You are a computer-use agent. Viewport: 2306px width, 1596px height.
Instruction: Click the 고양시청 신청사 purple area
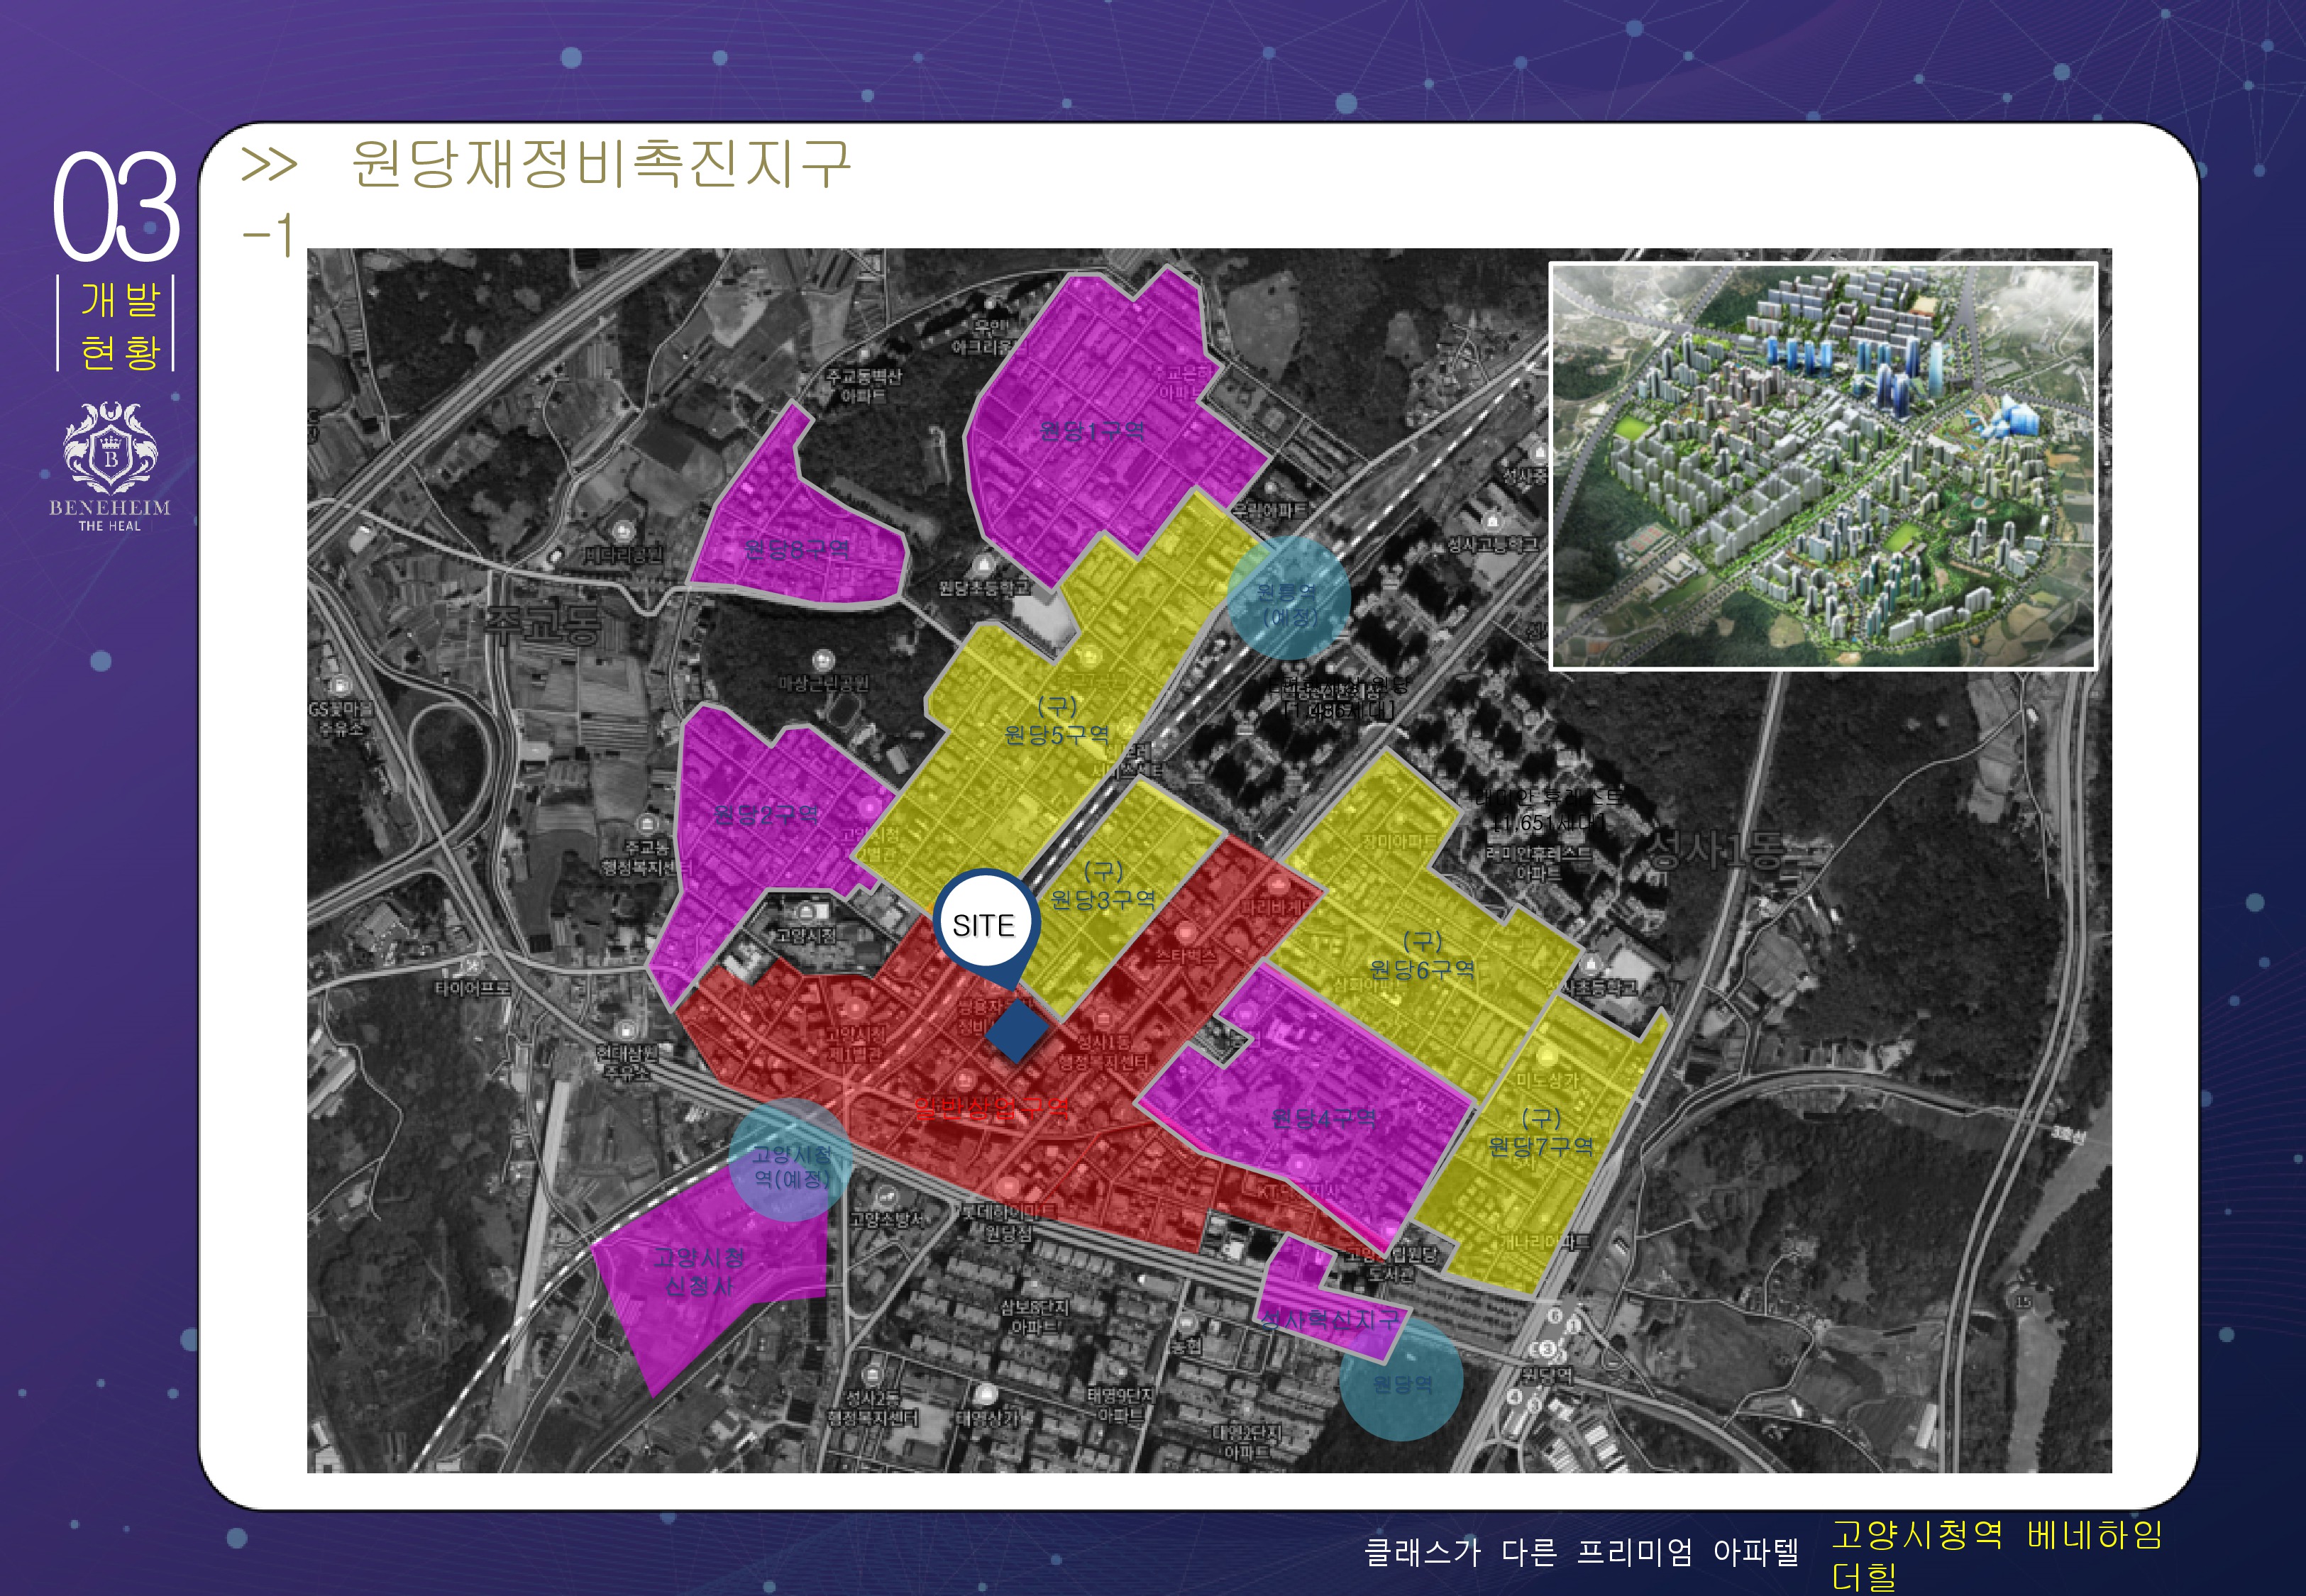tap(699, 1272)
